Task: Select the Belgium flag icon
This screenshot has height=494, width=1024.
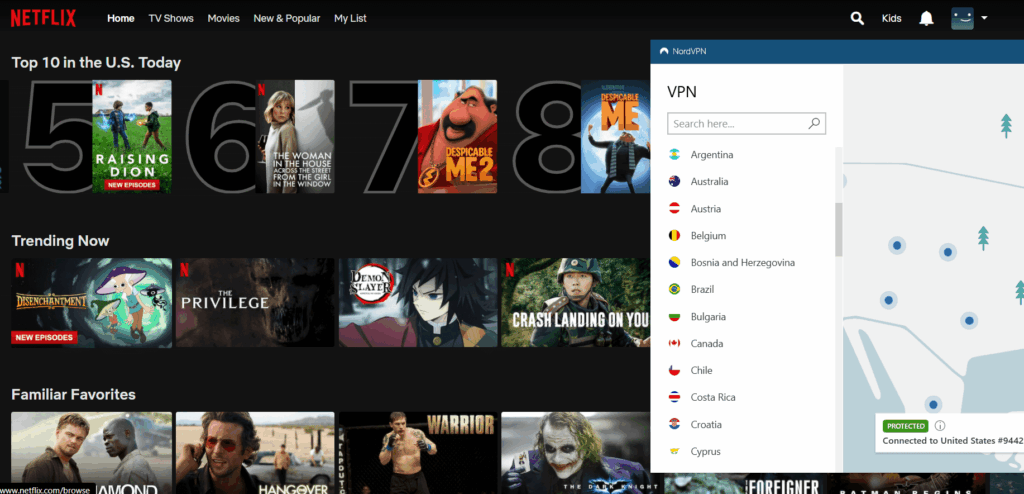Action: 675,236
